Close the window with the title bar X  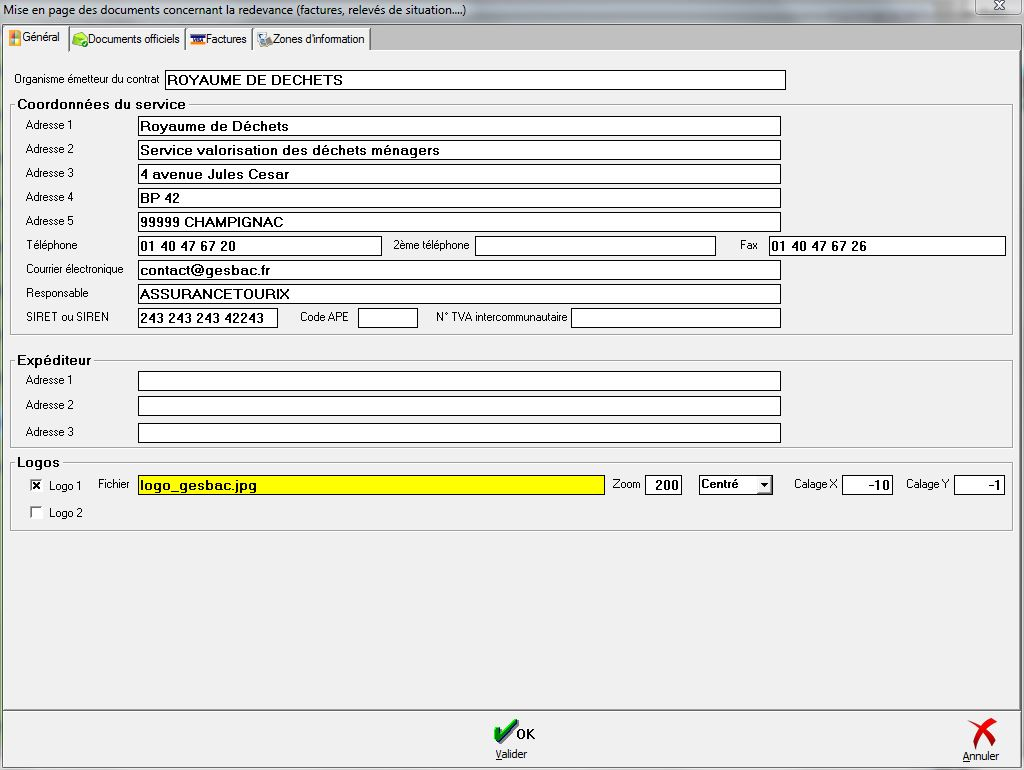[x=998, y=6]
